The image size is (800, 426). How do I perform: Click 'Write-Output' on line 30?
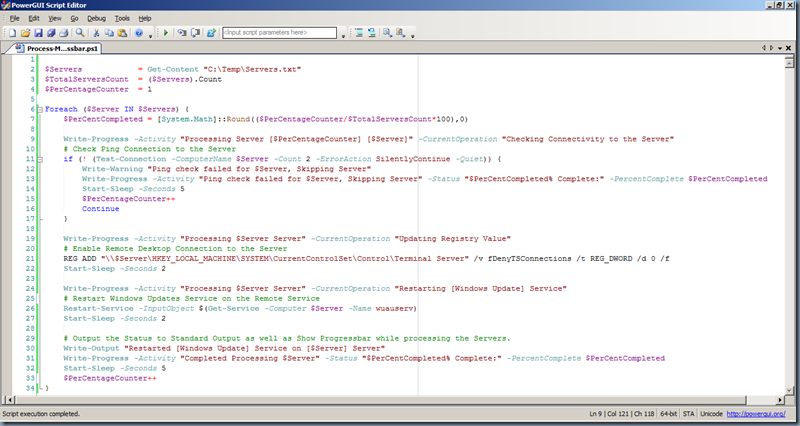(x=91, y=348)
